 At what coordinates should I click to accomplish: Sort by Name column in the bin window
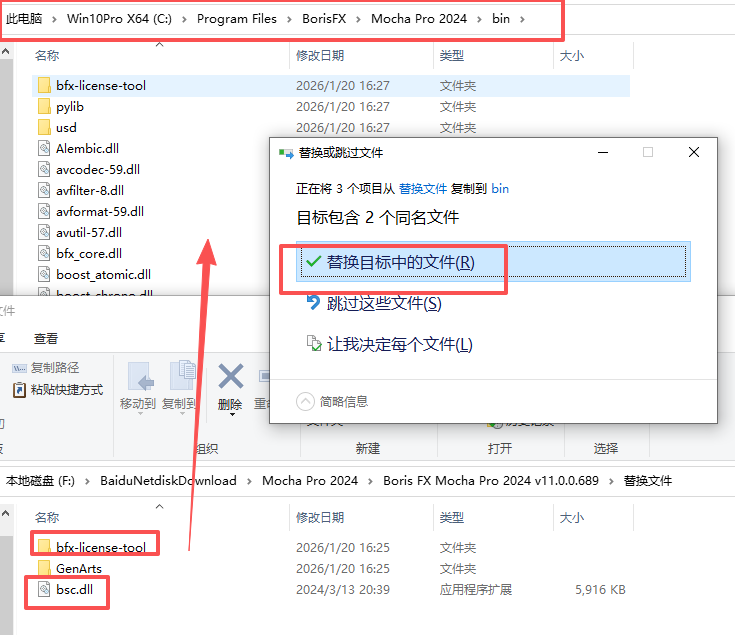coord(47,56)
